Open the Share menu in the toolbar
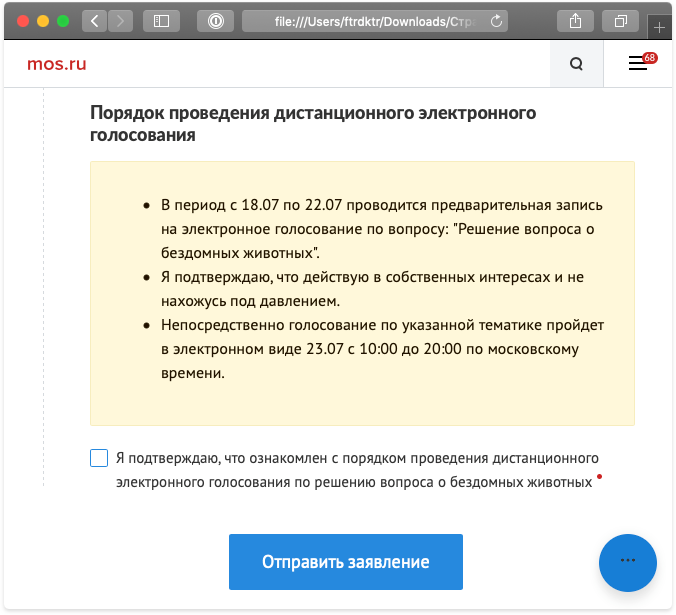This screenshot has height=615, width=676. pos(576,20)
